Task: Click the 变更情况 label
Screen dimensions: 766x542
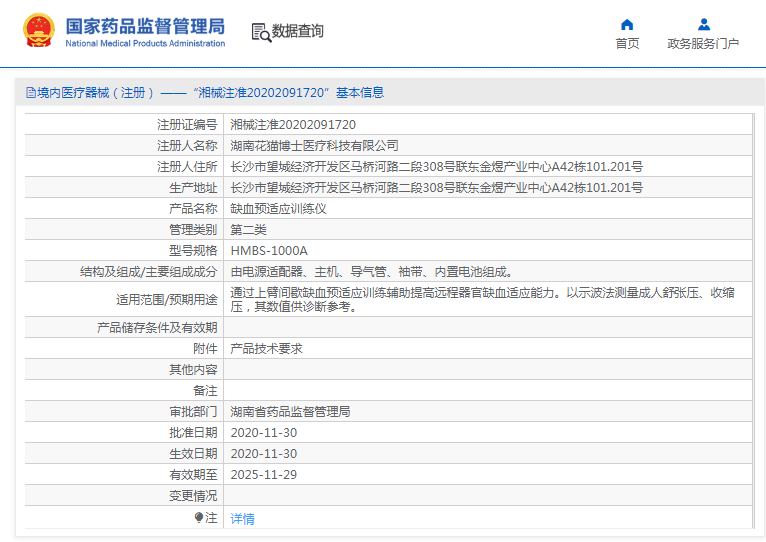Action: (x=193, y=496)
